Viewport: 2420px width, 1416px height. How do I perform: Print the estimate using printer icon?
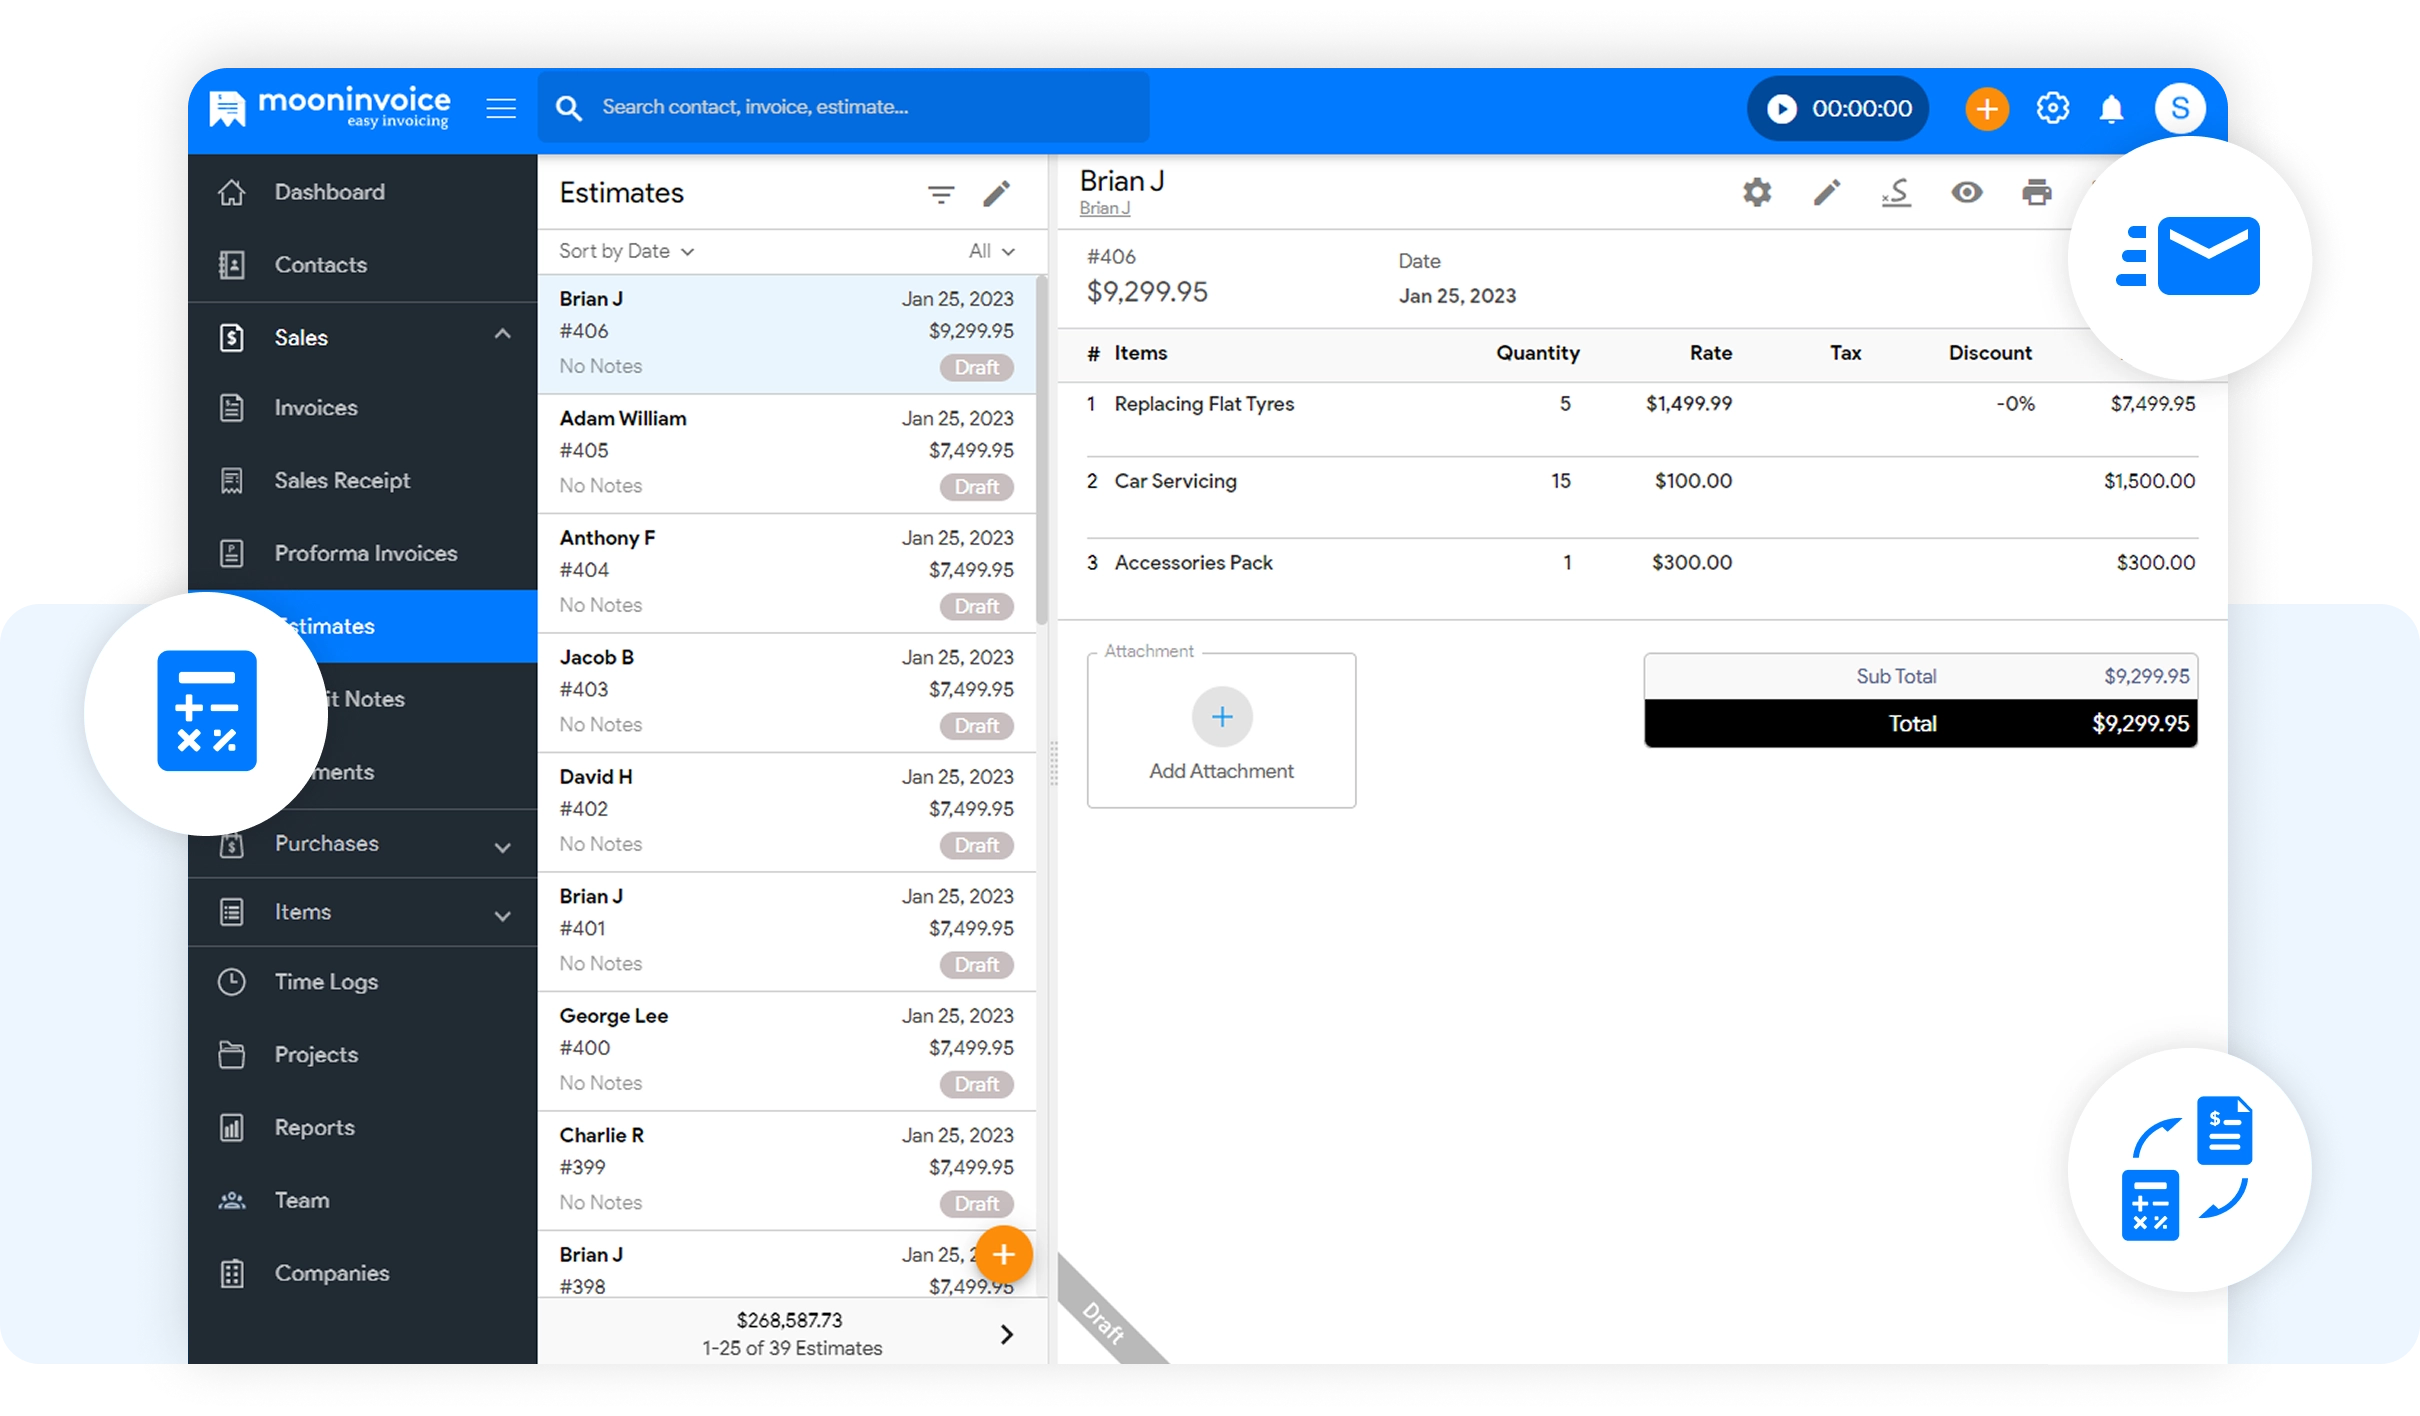click(x=2036, y=192)
